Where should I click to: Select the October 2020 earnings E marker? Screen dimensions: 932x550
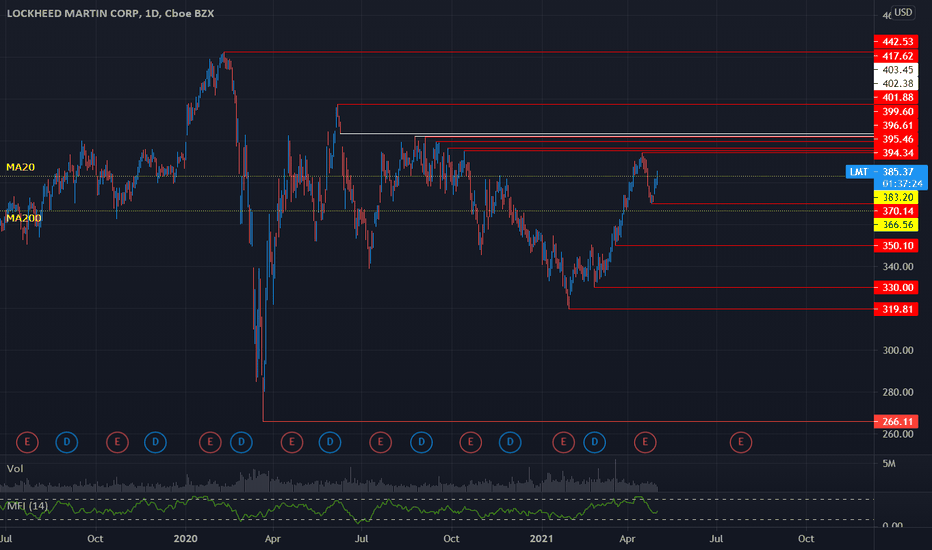[471, 442]
